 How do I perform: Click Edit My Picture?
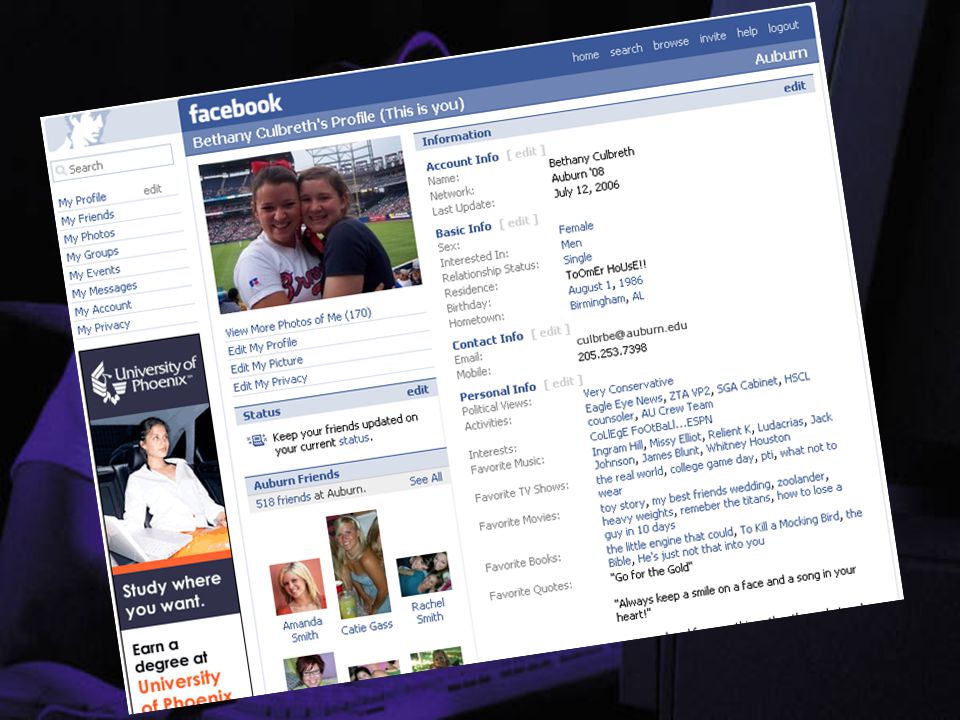click(266, 364)
